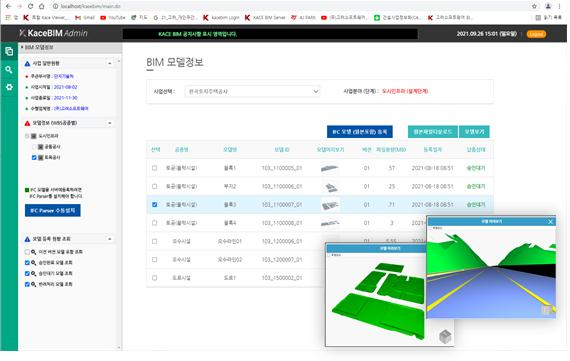Open the search icon in the green sidebar
570x361 pixels.
pos(9,69)
